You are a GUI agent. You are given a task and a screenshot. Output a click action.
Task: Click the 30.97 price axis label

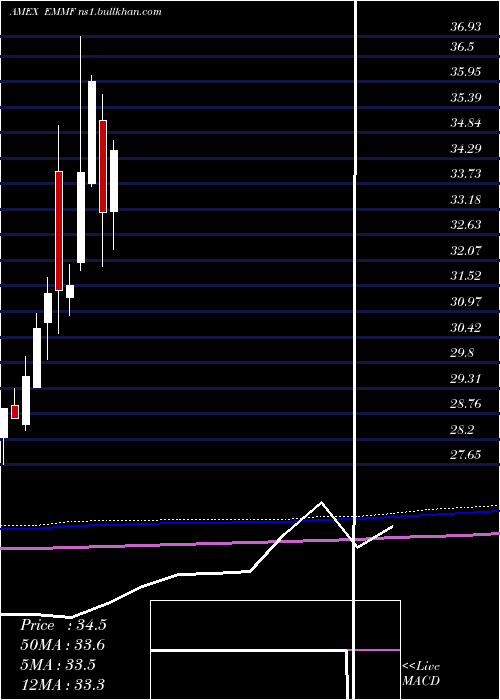point(466,301)
